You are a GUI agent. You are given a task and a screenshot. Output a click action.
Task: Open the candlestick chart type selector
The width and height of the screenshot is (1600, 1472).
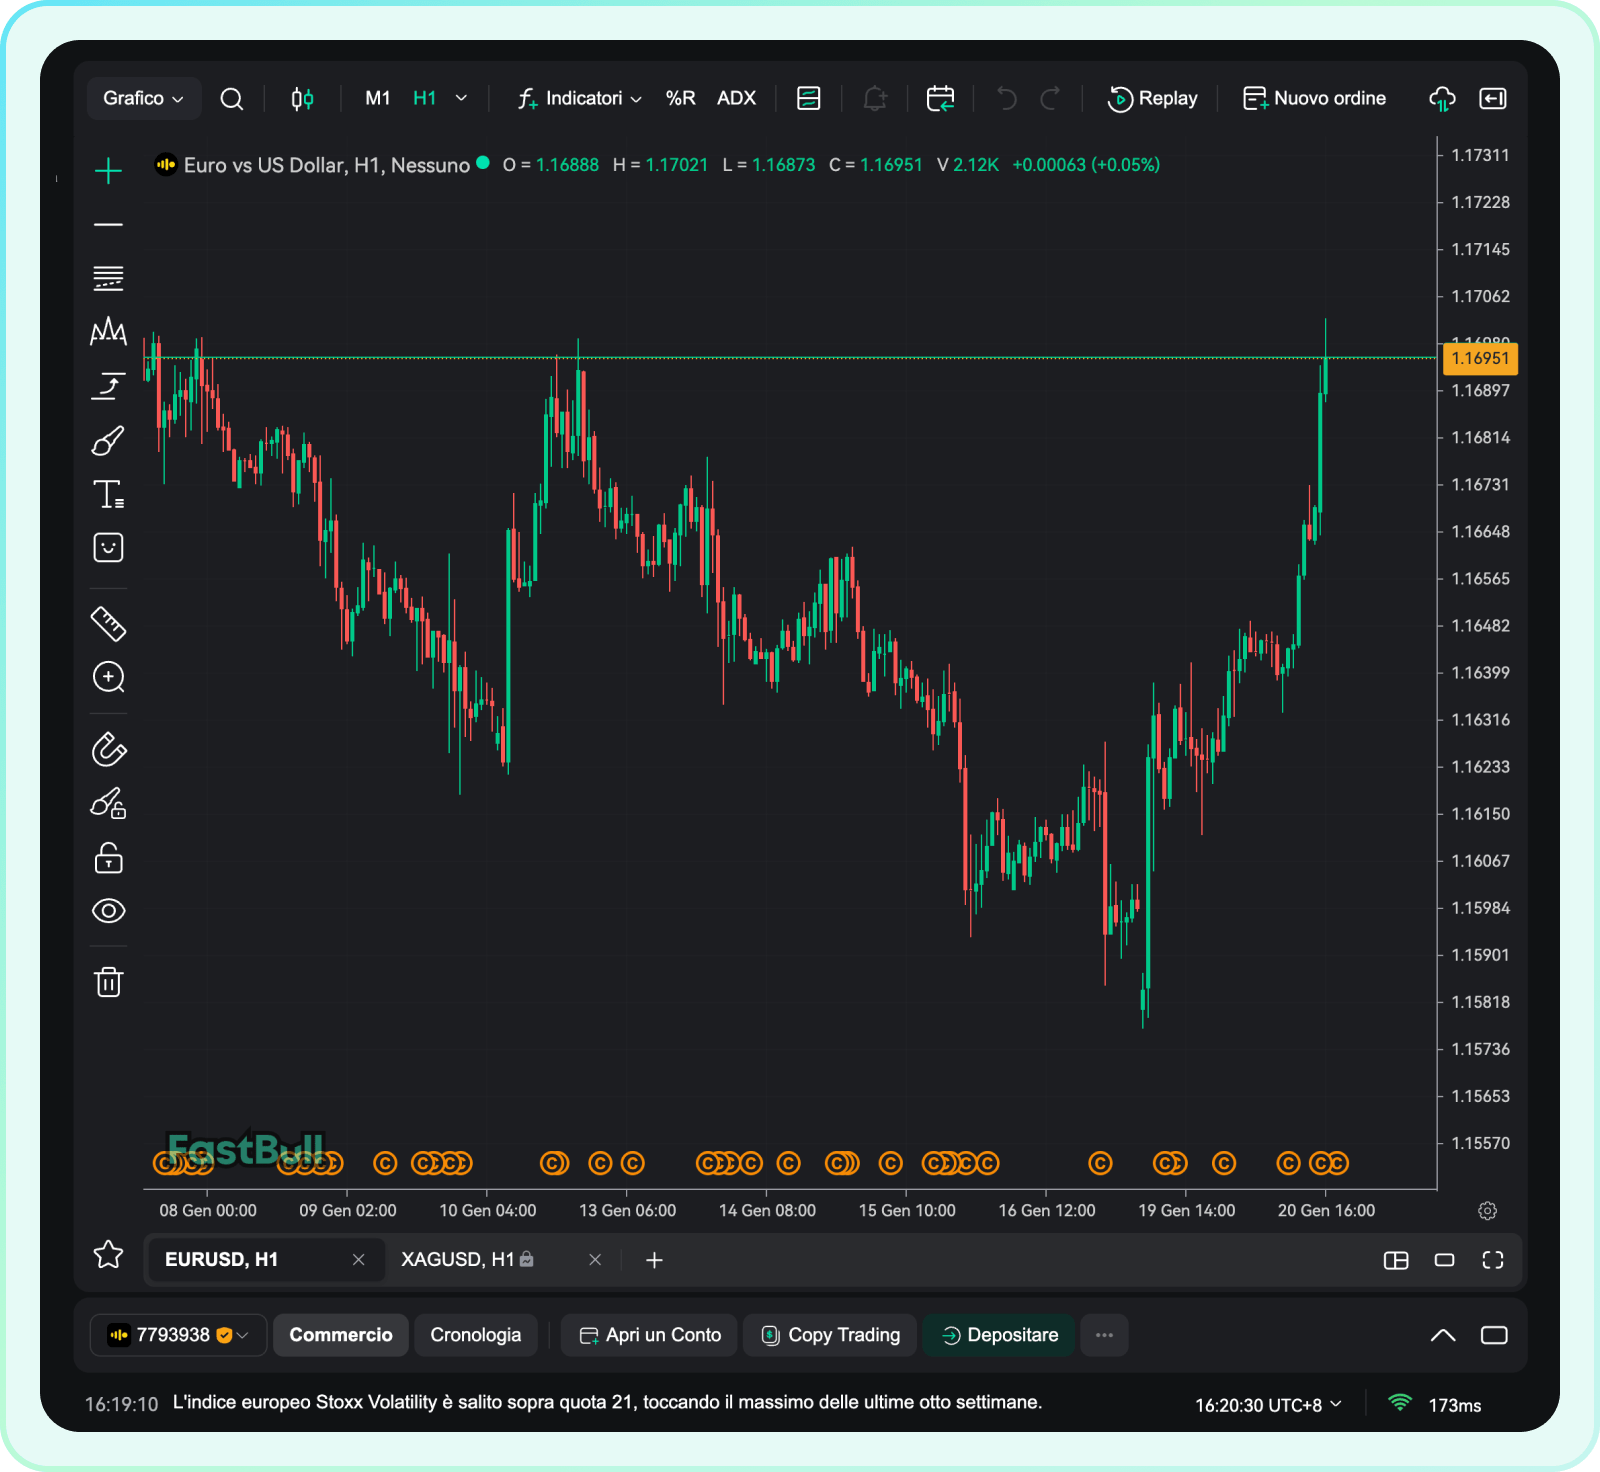pos(302,98)
